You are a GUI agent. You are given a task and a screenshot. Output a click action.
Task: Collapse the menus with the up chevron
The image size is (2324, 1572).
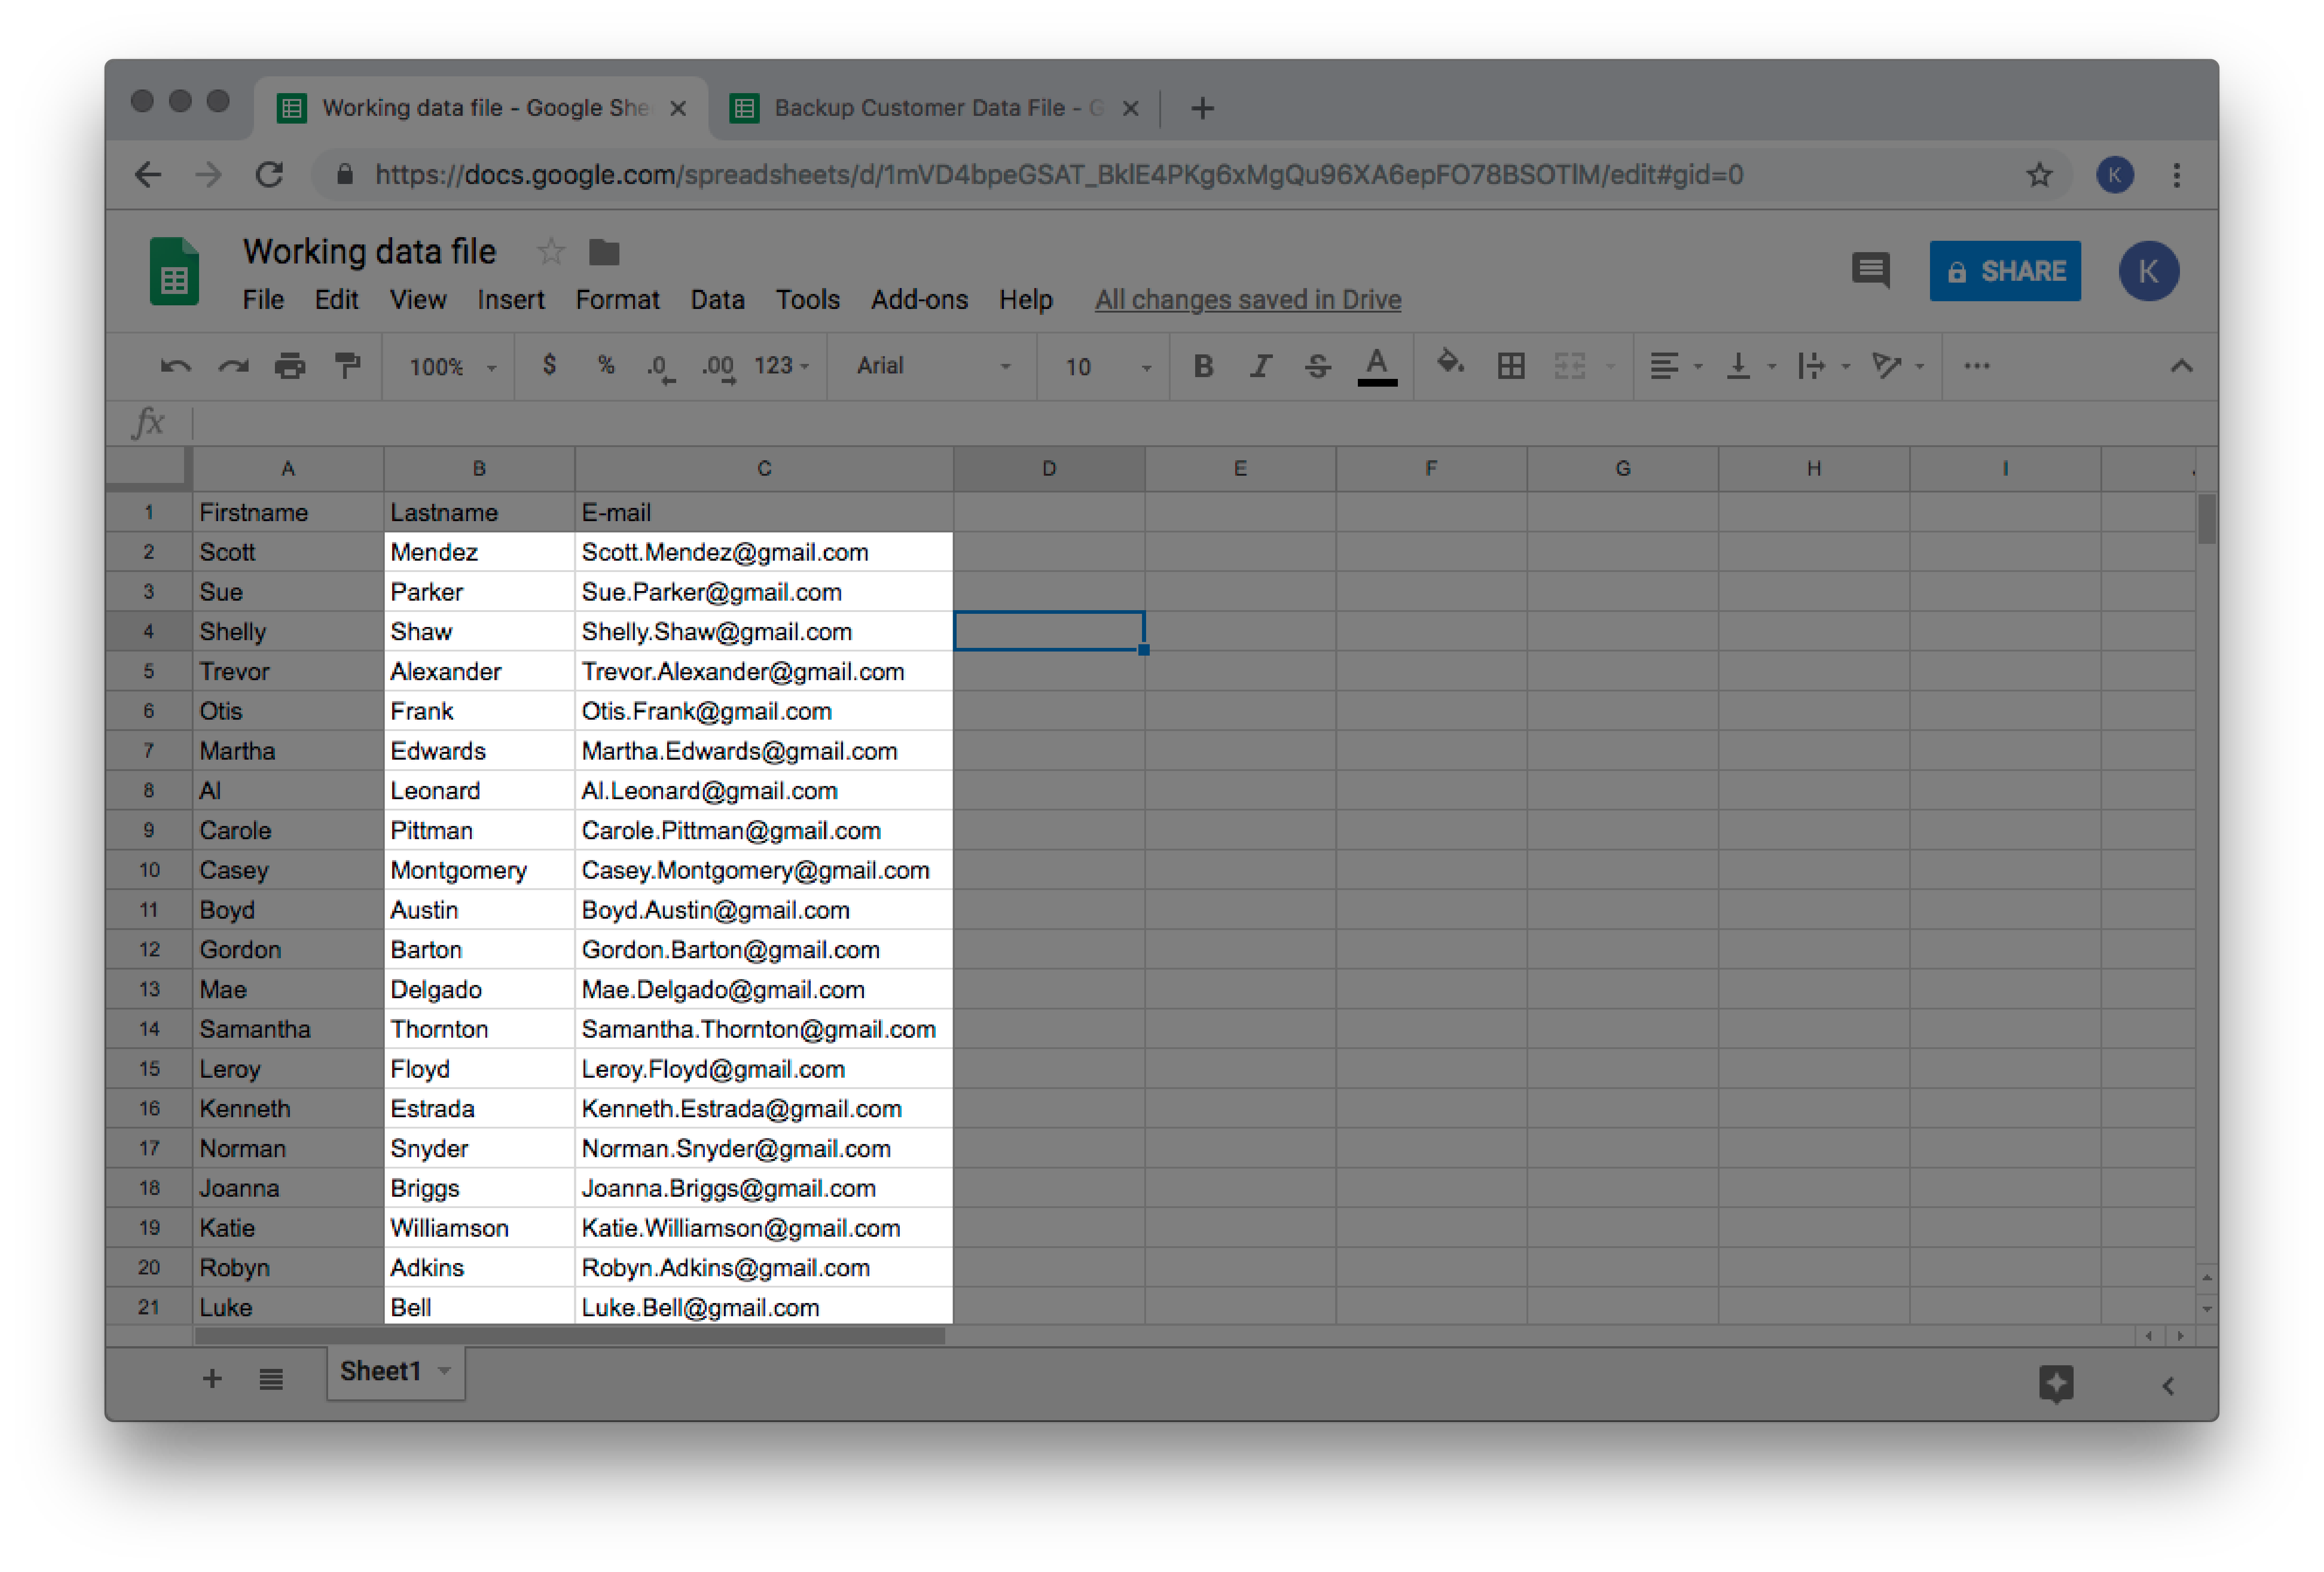(2181, 366)
